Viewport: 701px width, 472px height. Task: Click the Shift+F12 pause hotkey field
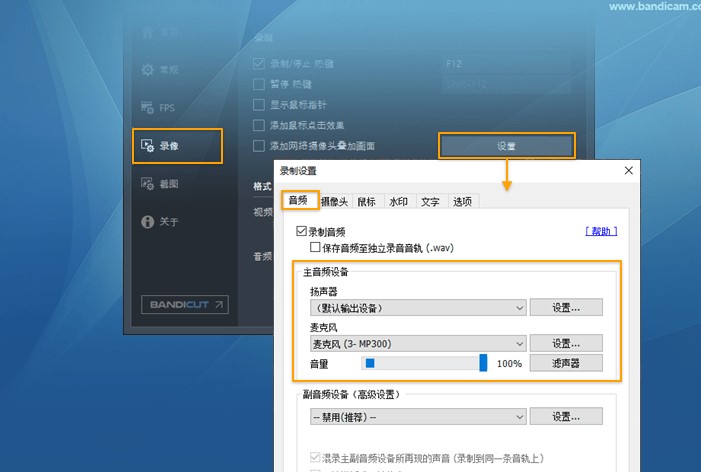[x=507, y=84]
